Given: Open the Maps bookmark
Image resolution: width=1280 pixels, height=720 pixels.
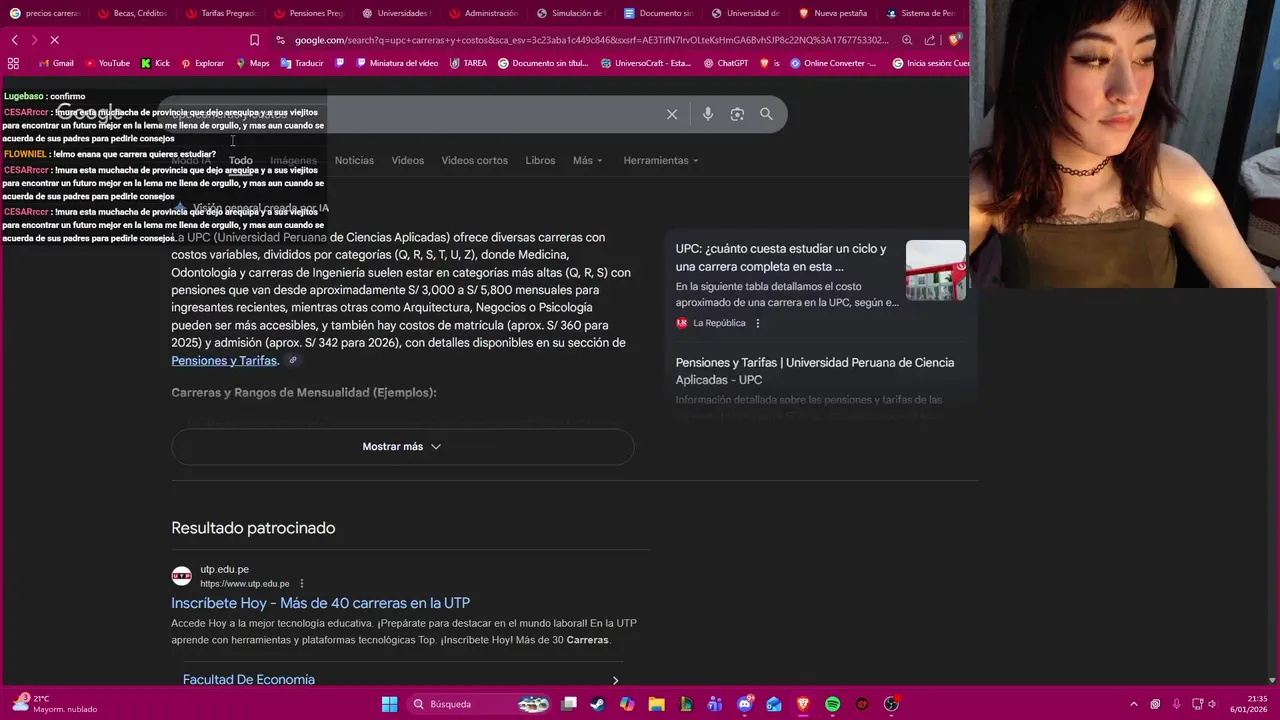Looking at the screenshot, I should (x=253, y=63).
